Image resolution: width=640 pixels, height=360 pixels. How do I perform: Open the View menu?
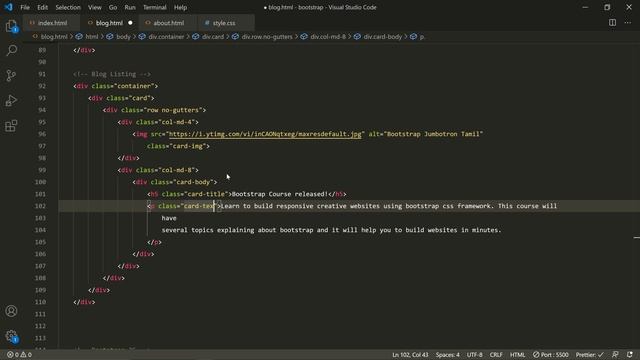point(95,7)
